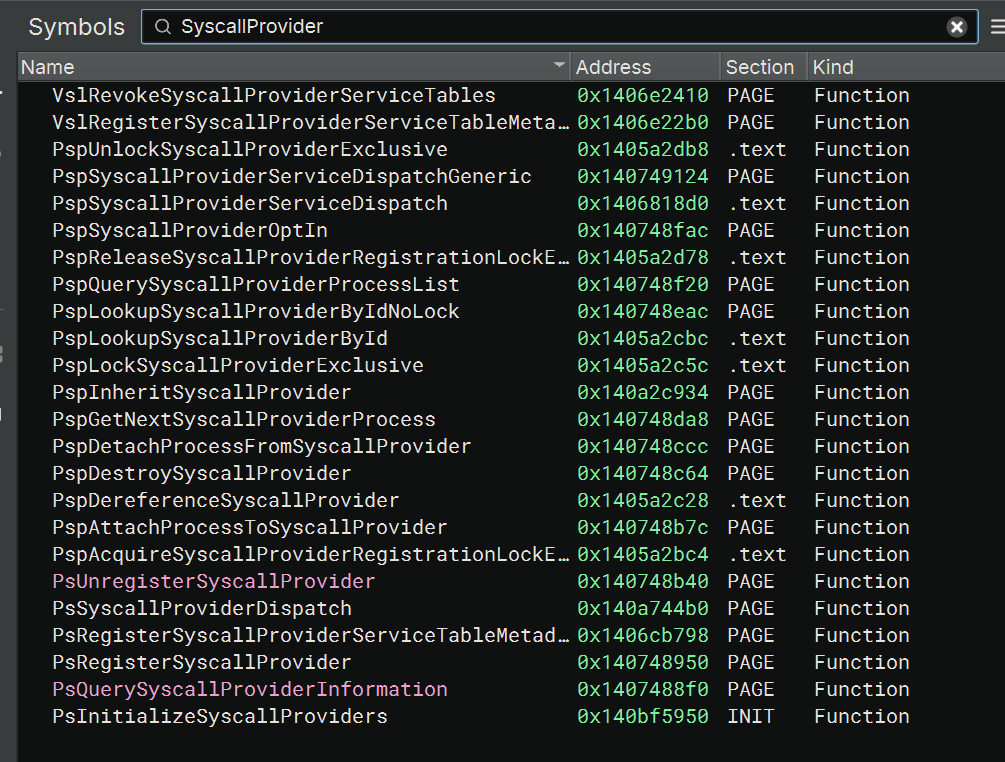Sort by the Address column header
The width and height of the screenshot is (1005, 762).
click(x=645, y=67)
